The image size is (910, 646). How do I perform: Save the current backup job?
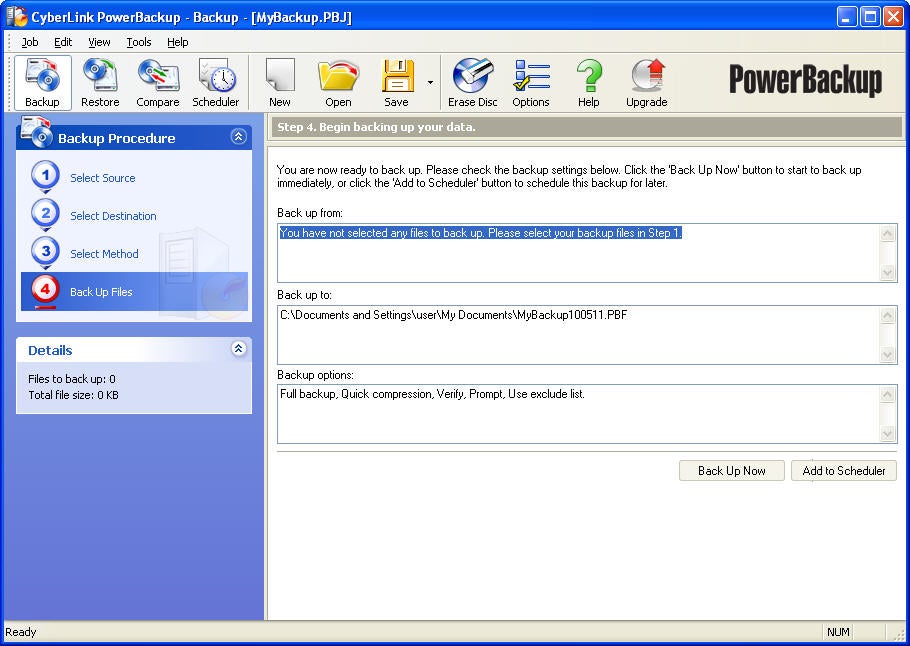(396, 82)
